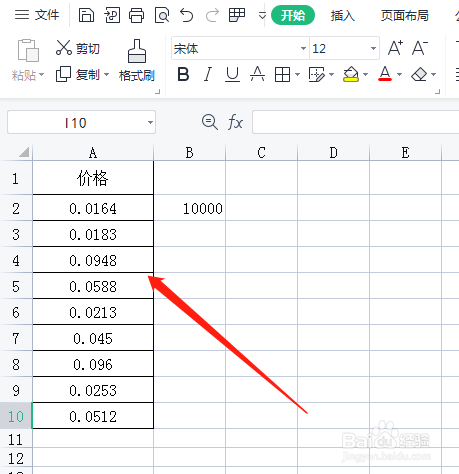Click the 格式刷 format painter
The image size is (459, 474).
(137, 60)
